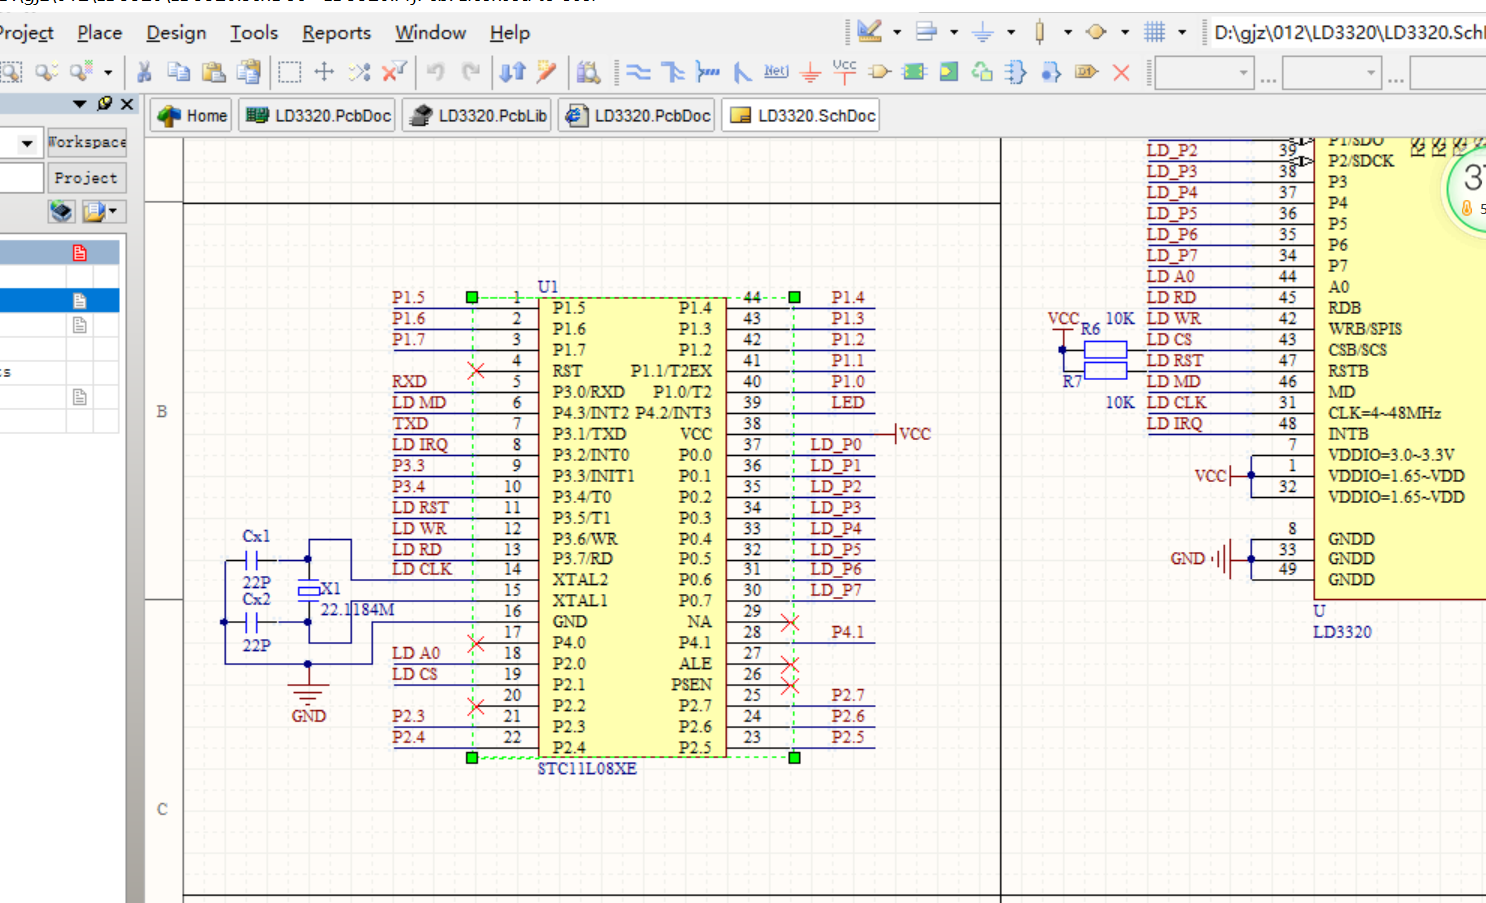Select the Place Sheet Symbol icon
The image size is (1486, 903).
(914, 72)
